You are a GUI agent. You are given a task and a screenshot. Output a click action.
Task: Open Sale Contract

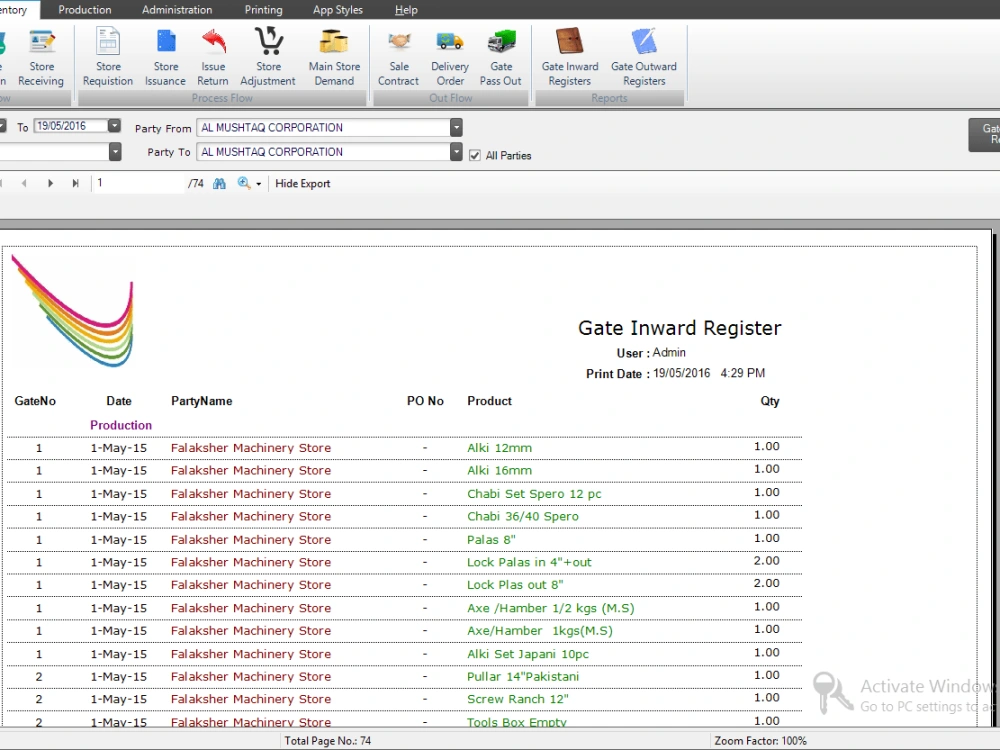point(399,57)
